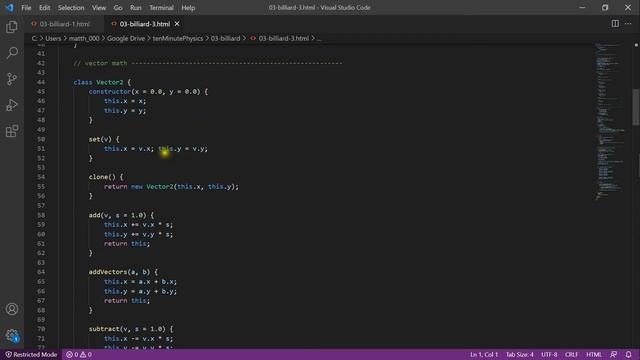Click the 'class Vector2 {' line
Viewport: 640px width, 360px height.
tap(102, 82)
